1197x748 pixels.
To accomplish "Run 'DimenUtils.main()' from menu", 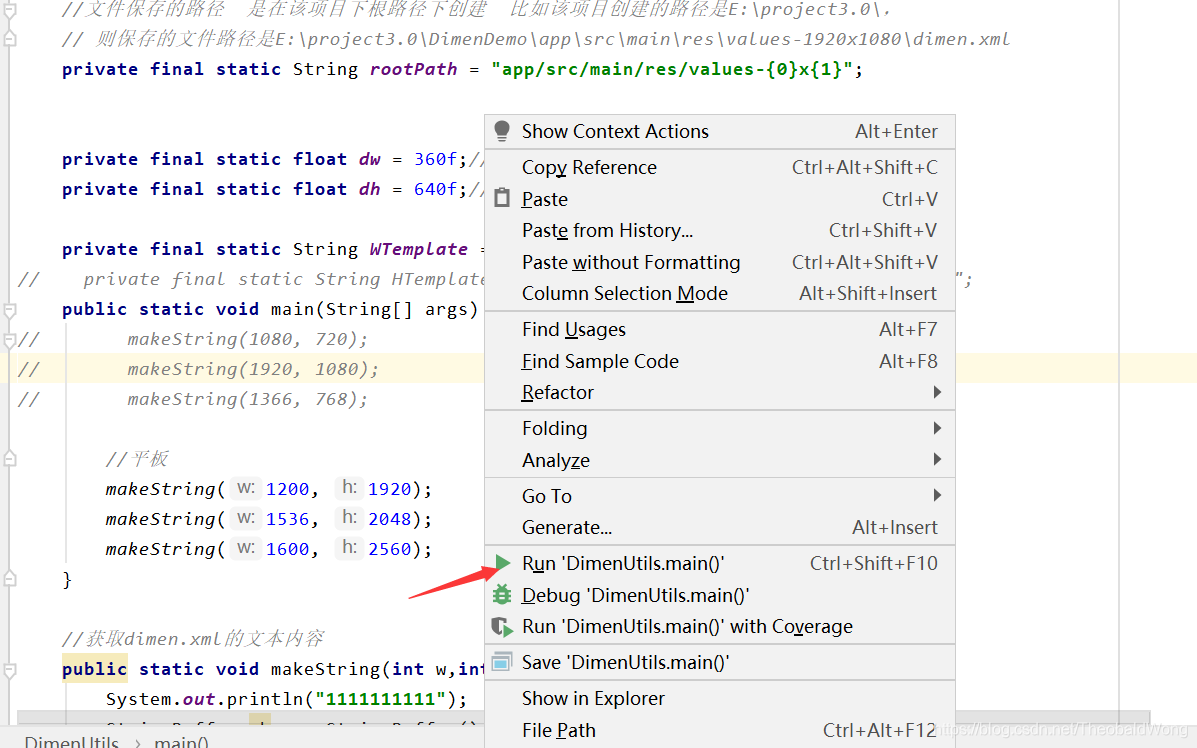I will 720,563.
